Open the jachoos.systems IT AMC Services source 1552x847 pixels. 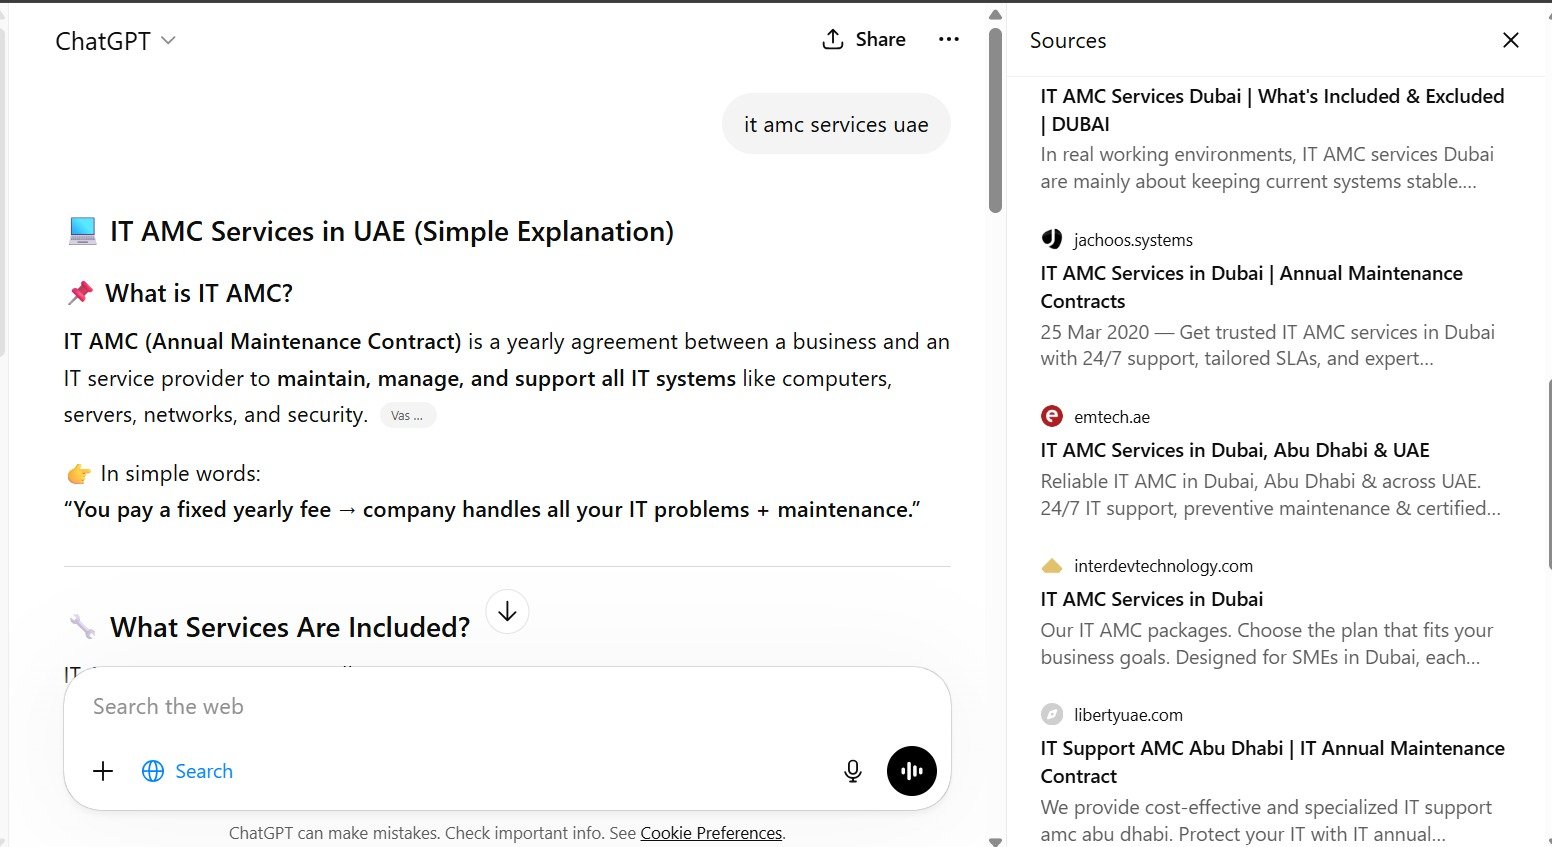coord(1251,287)
